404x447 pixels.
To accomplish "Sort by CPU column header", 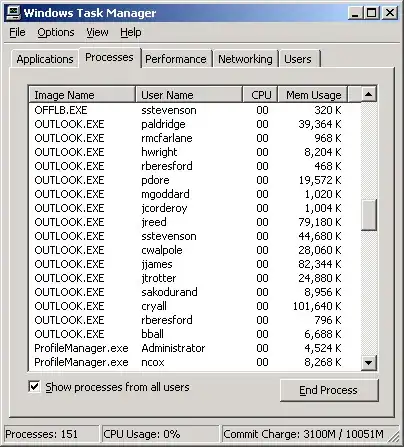I will point(260,95).
